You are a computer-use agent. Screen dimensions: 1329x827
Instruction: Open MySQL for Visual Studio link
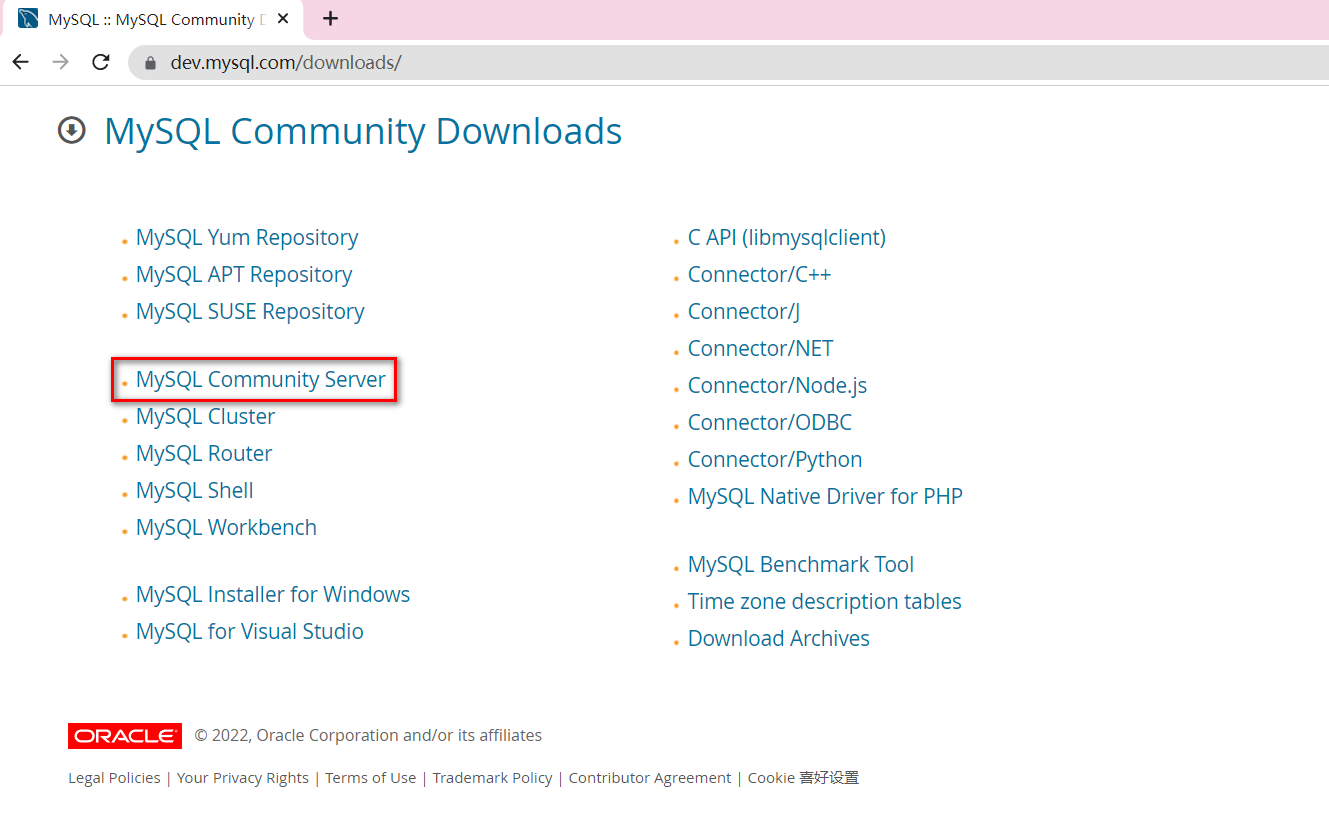pos(250,632)
